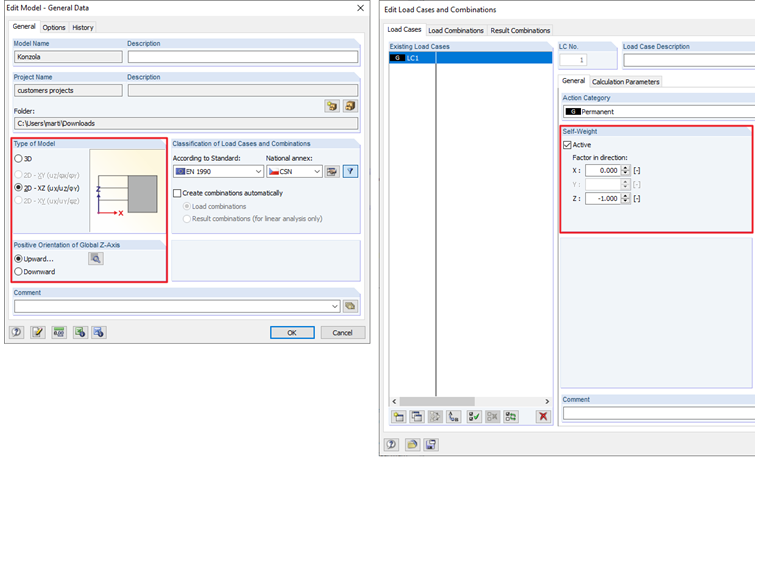Click magnifier icon next to Upward option
The height and width of the screenshot is (563, 760).
click(95, 259)
